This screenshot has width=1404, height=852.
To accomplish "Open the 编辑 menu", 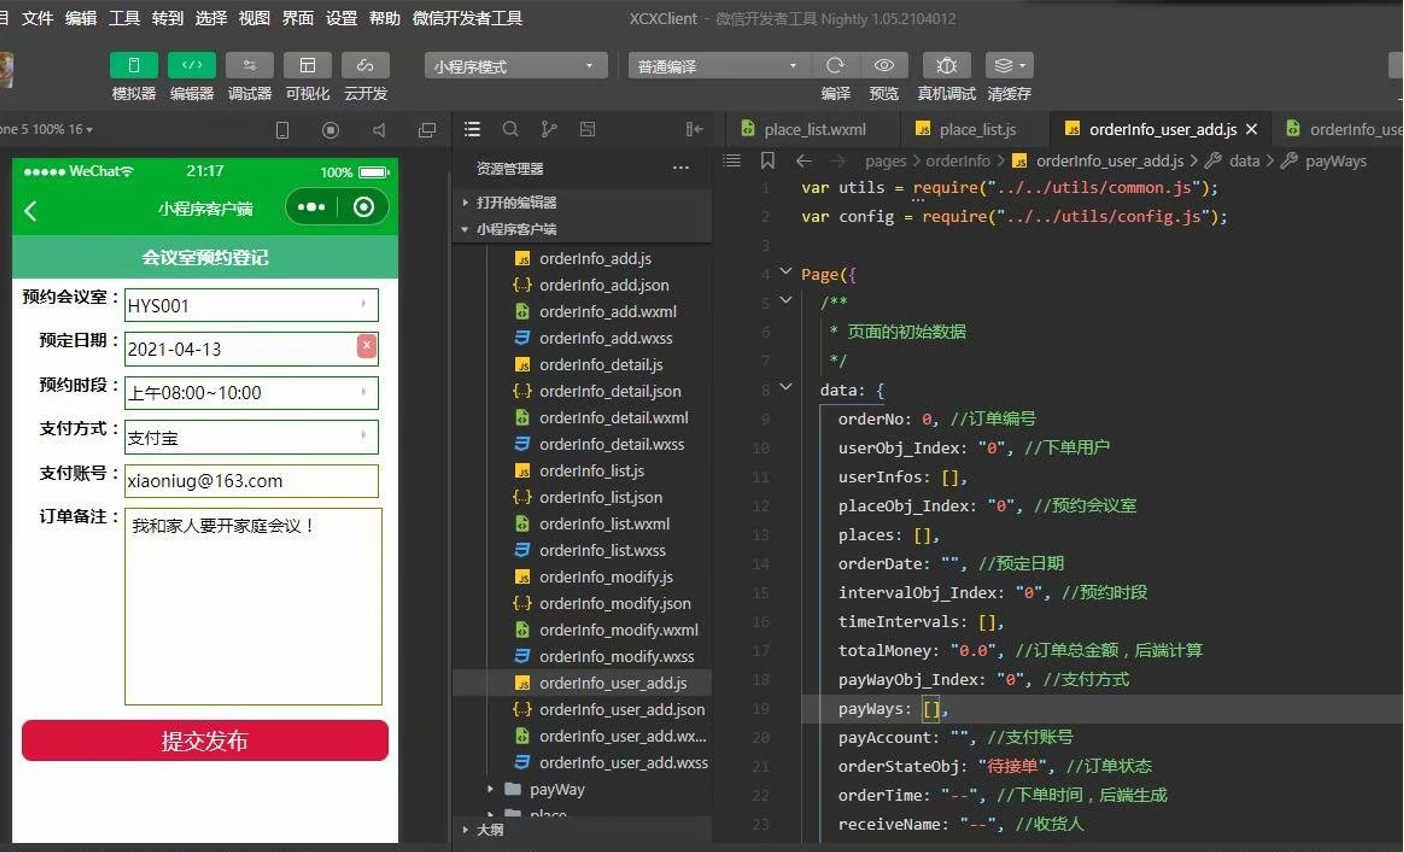I will (x=81, y=18).
